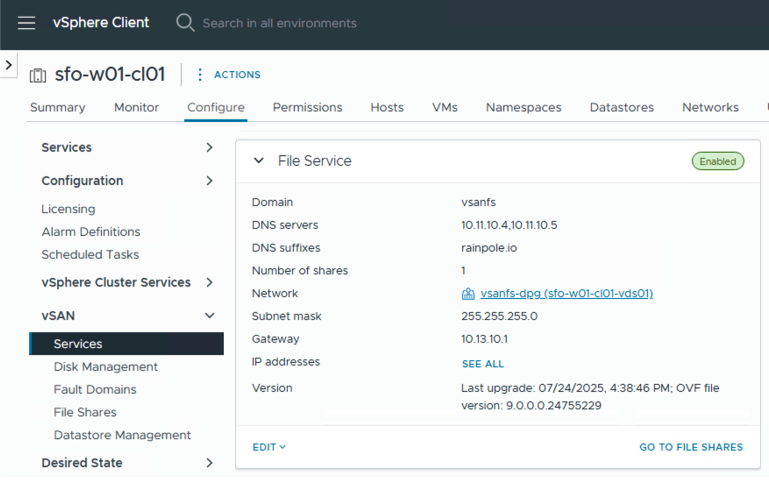This screenshot has height=488, width=769.
Task: Click the three-dot Actions icon
Action: click(x=200, y=75)
